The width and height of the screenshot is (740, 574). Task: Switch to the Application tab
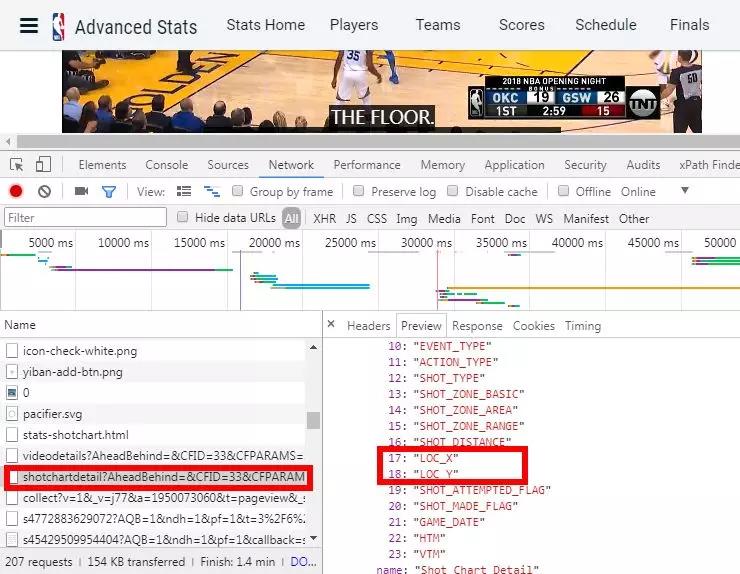(514, 165)
